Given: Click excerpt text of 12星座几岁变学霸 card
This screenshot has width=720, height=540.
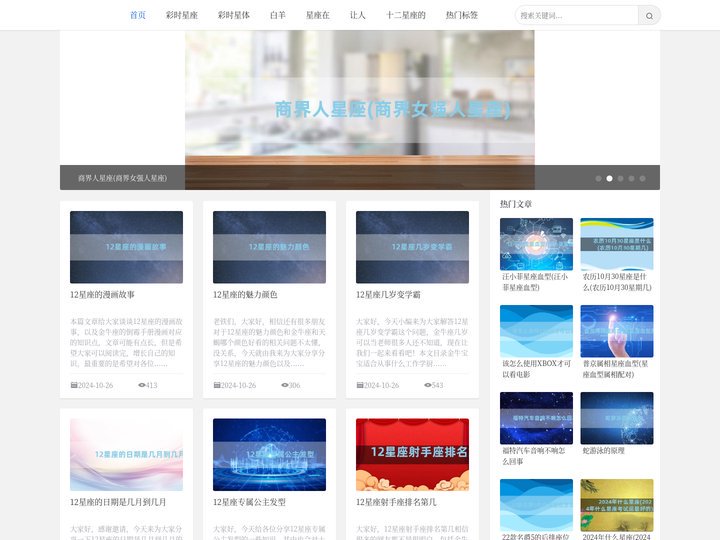Looking at the screenshot, I should click(412, 343).
